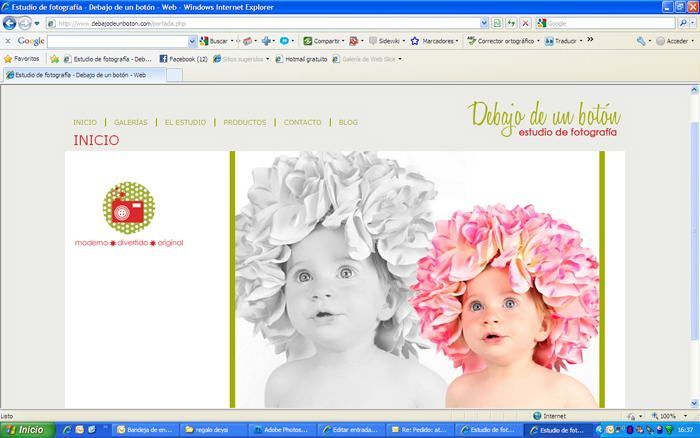700x438 pixels.
Task: Go back with the browser Back arrow
Action: 9,23
